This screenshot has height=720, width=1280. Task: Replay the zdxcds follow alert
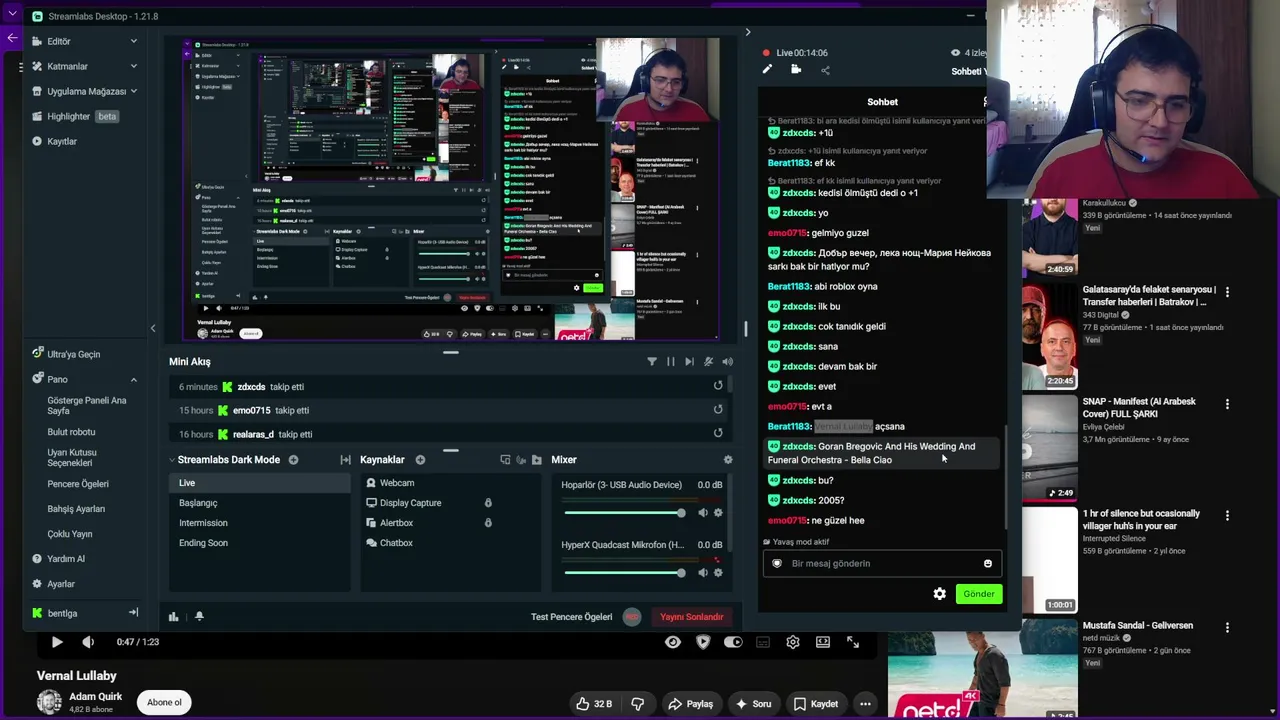coord(718,386)
